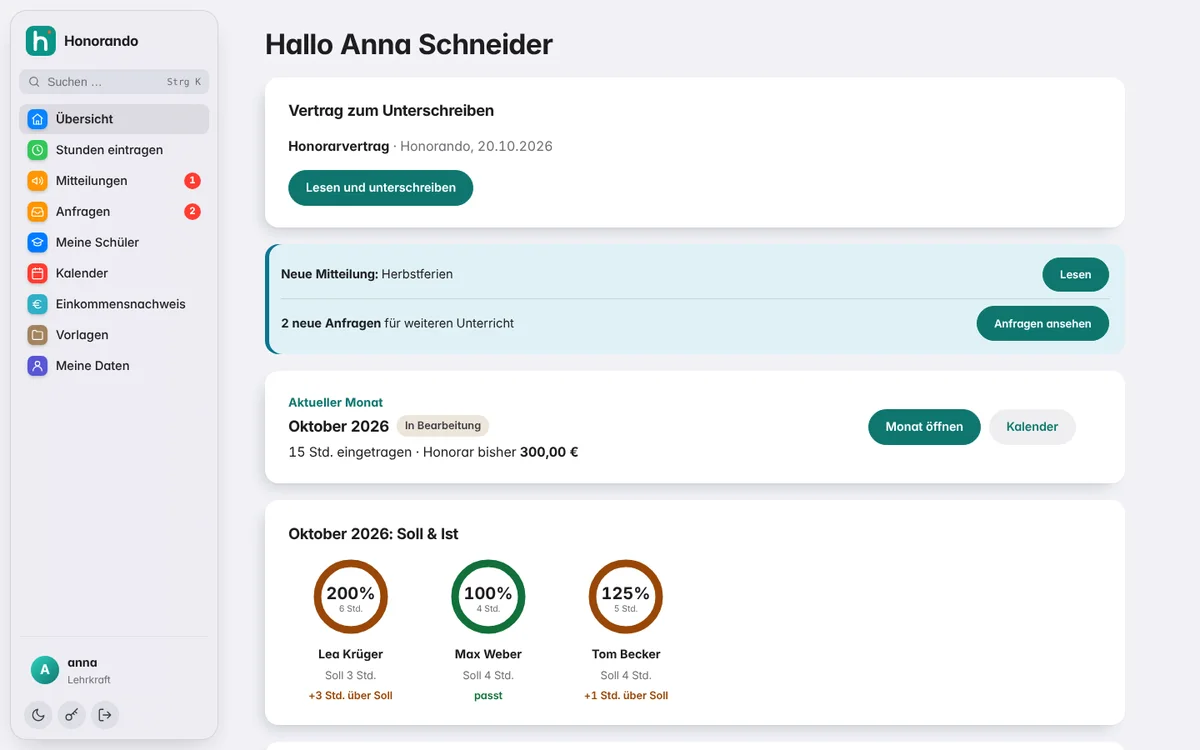Open Meine Daten person icon
This screenshot has width=1200, height=750.
point(37,367)
